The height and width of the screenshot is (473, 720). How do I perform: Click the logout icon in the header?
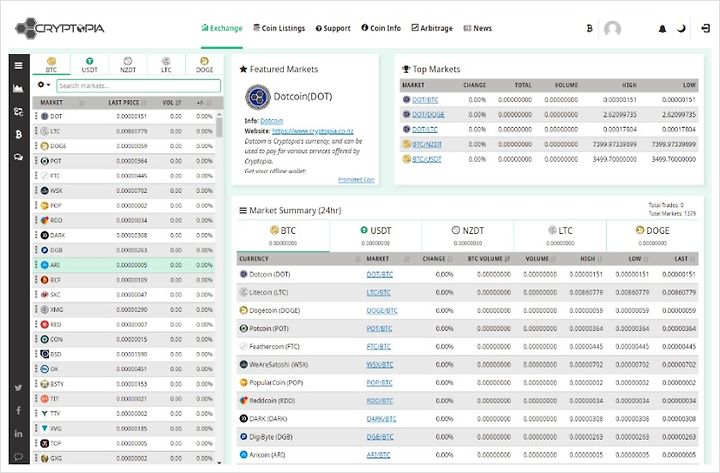pos(706,28)
